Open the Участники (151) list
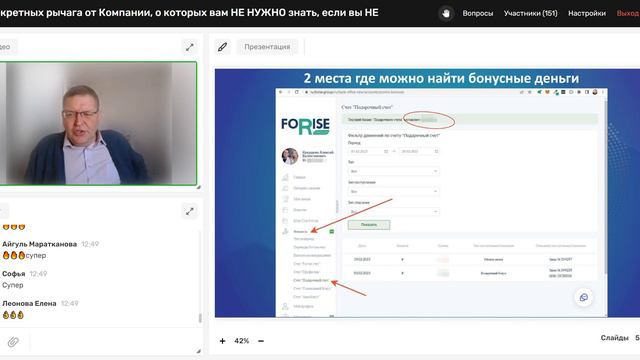Image resolution: width=640 pixels, height=360 pixels. [530, 13]
